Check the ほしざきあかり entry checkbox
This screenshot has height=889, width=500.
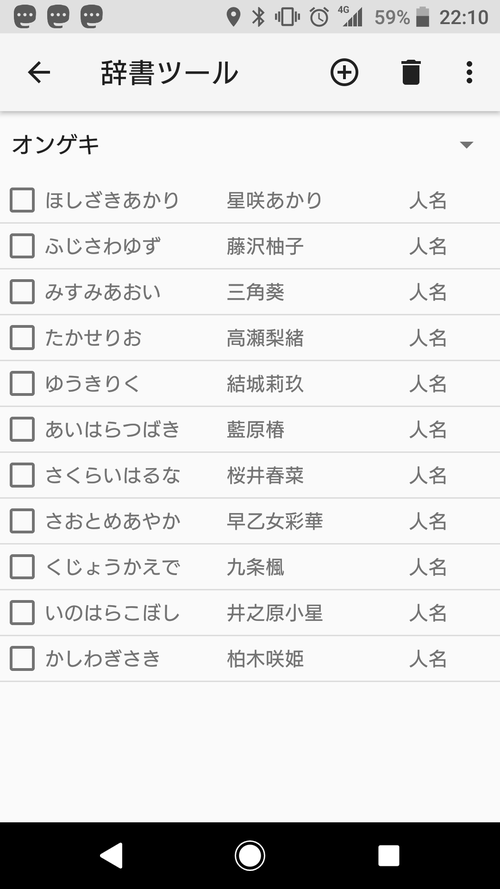(22, 200)
